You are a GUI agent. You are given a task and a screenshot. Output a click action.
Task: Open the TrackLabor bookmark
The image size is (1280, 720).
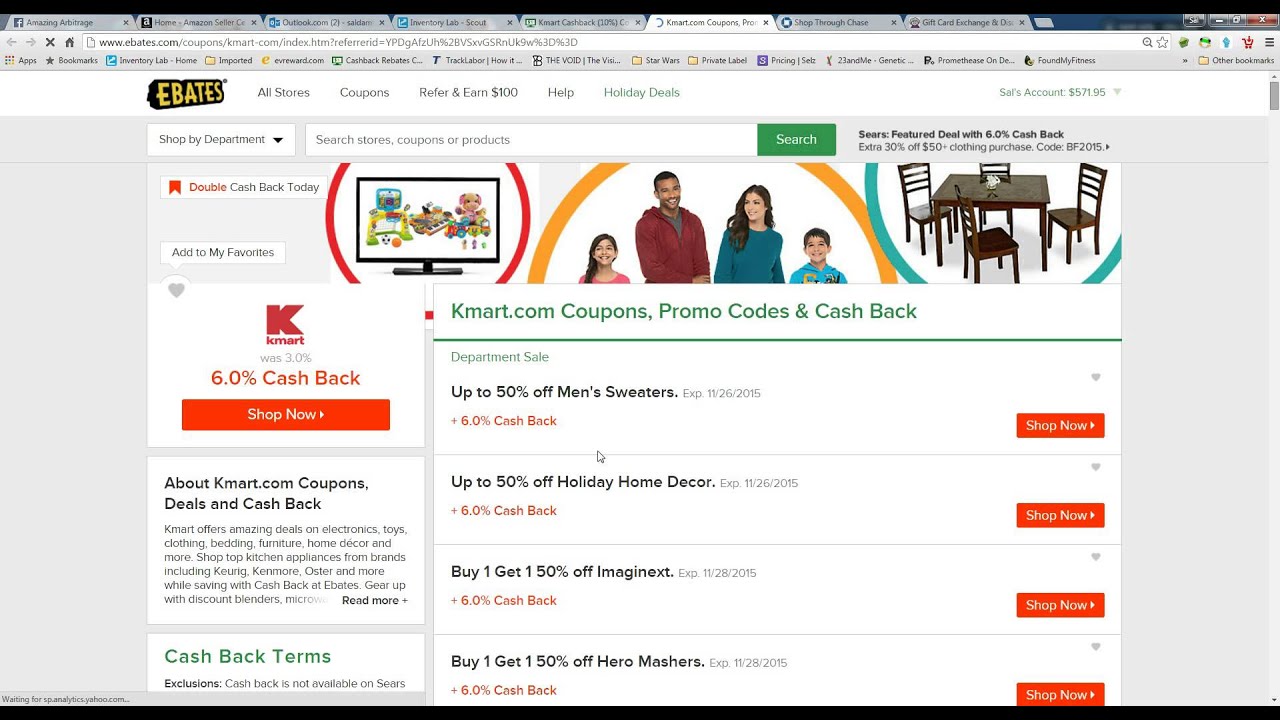coord(477,60)
